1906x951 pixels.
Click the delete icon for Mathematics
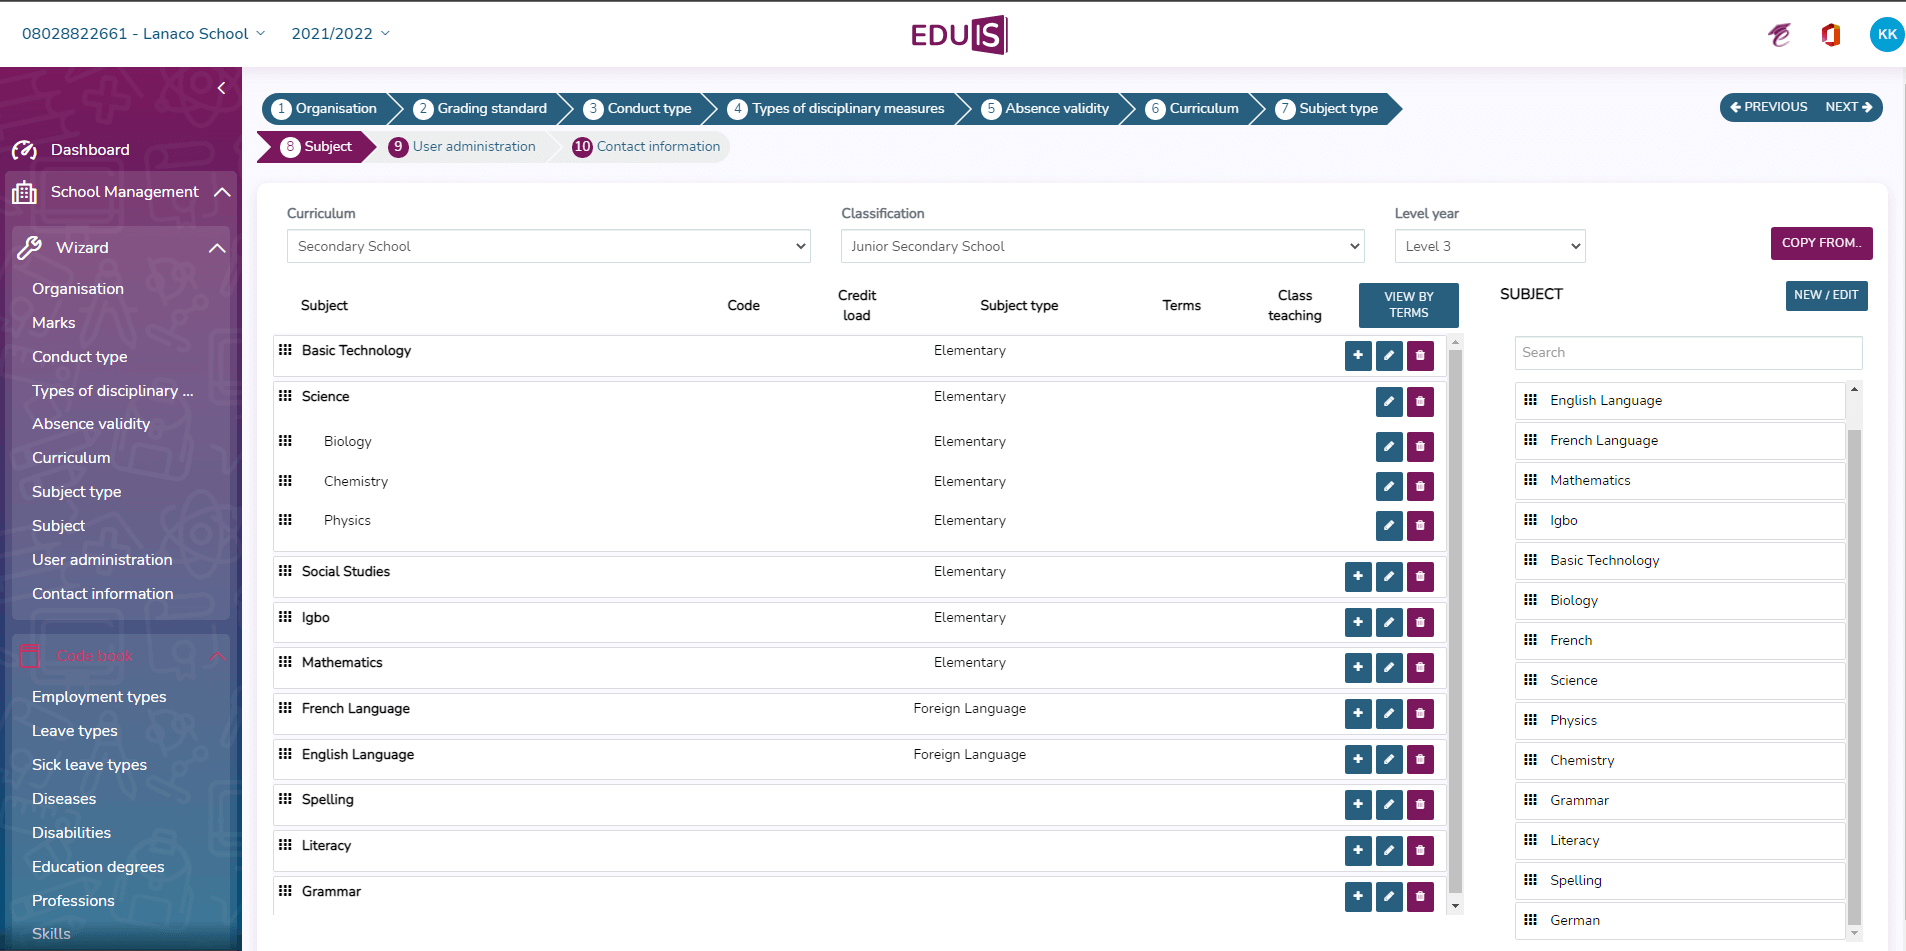1419,668
